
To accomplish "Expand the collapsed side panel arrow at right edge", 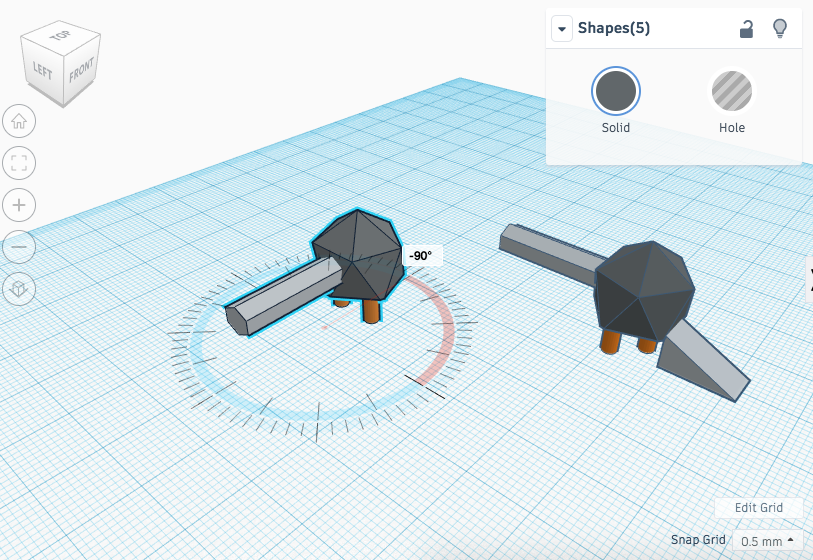I will tap(809, 280).
